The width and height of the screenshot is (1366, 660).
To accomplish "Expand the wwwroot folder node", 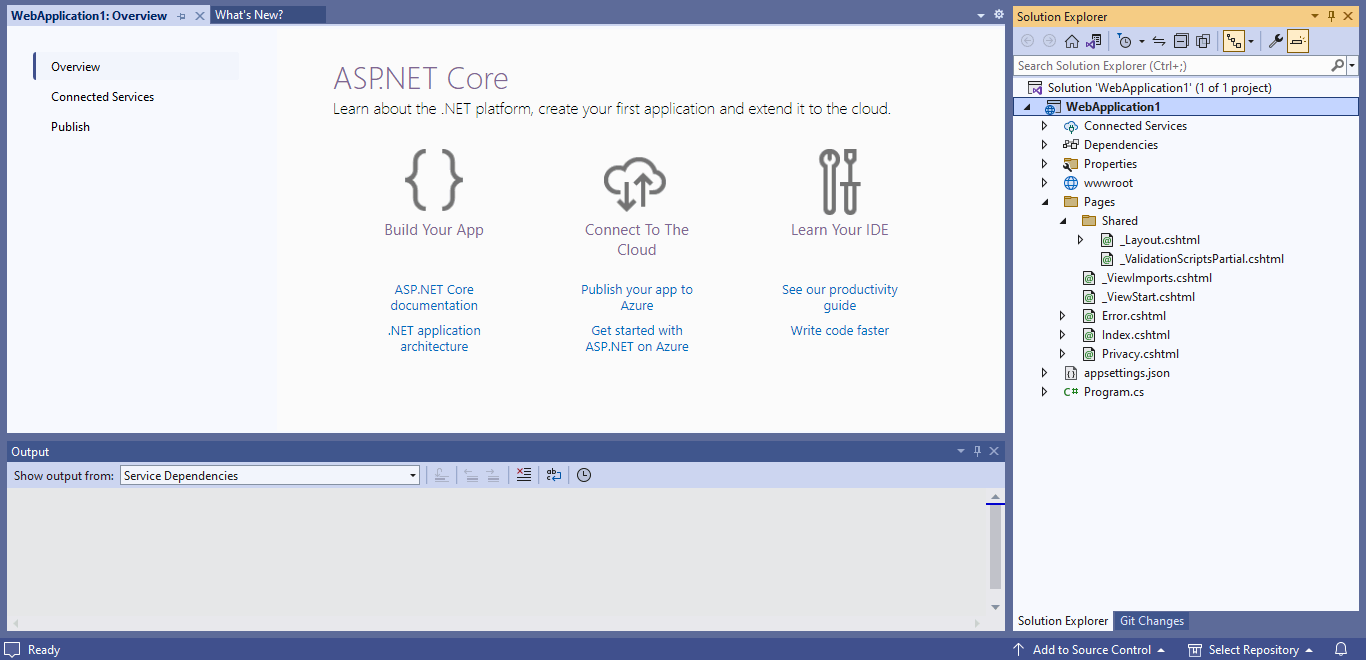I will 1045,183.
